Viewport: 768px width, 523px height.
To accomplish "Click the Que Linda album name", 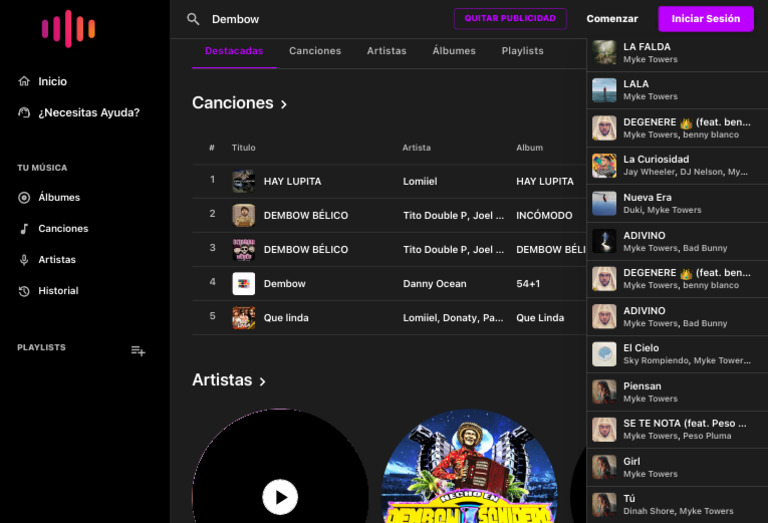I will [540, 318].
